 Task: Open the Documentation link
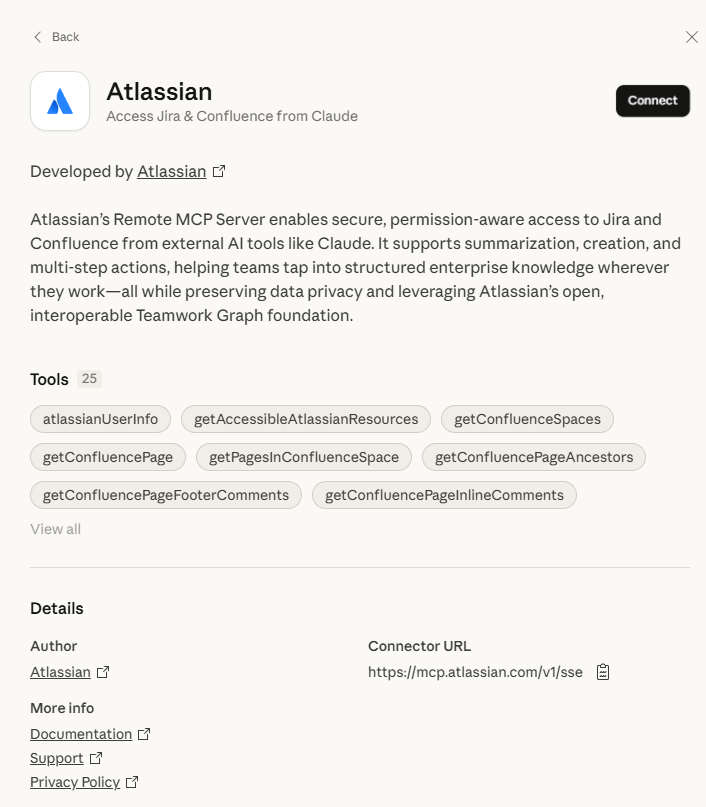[81, 734]
